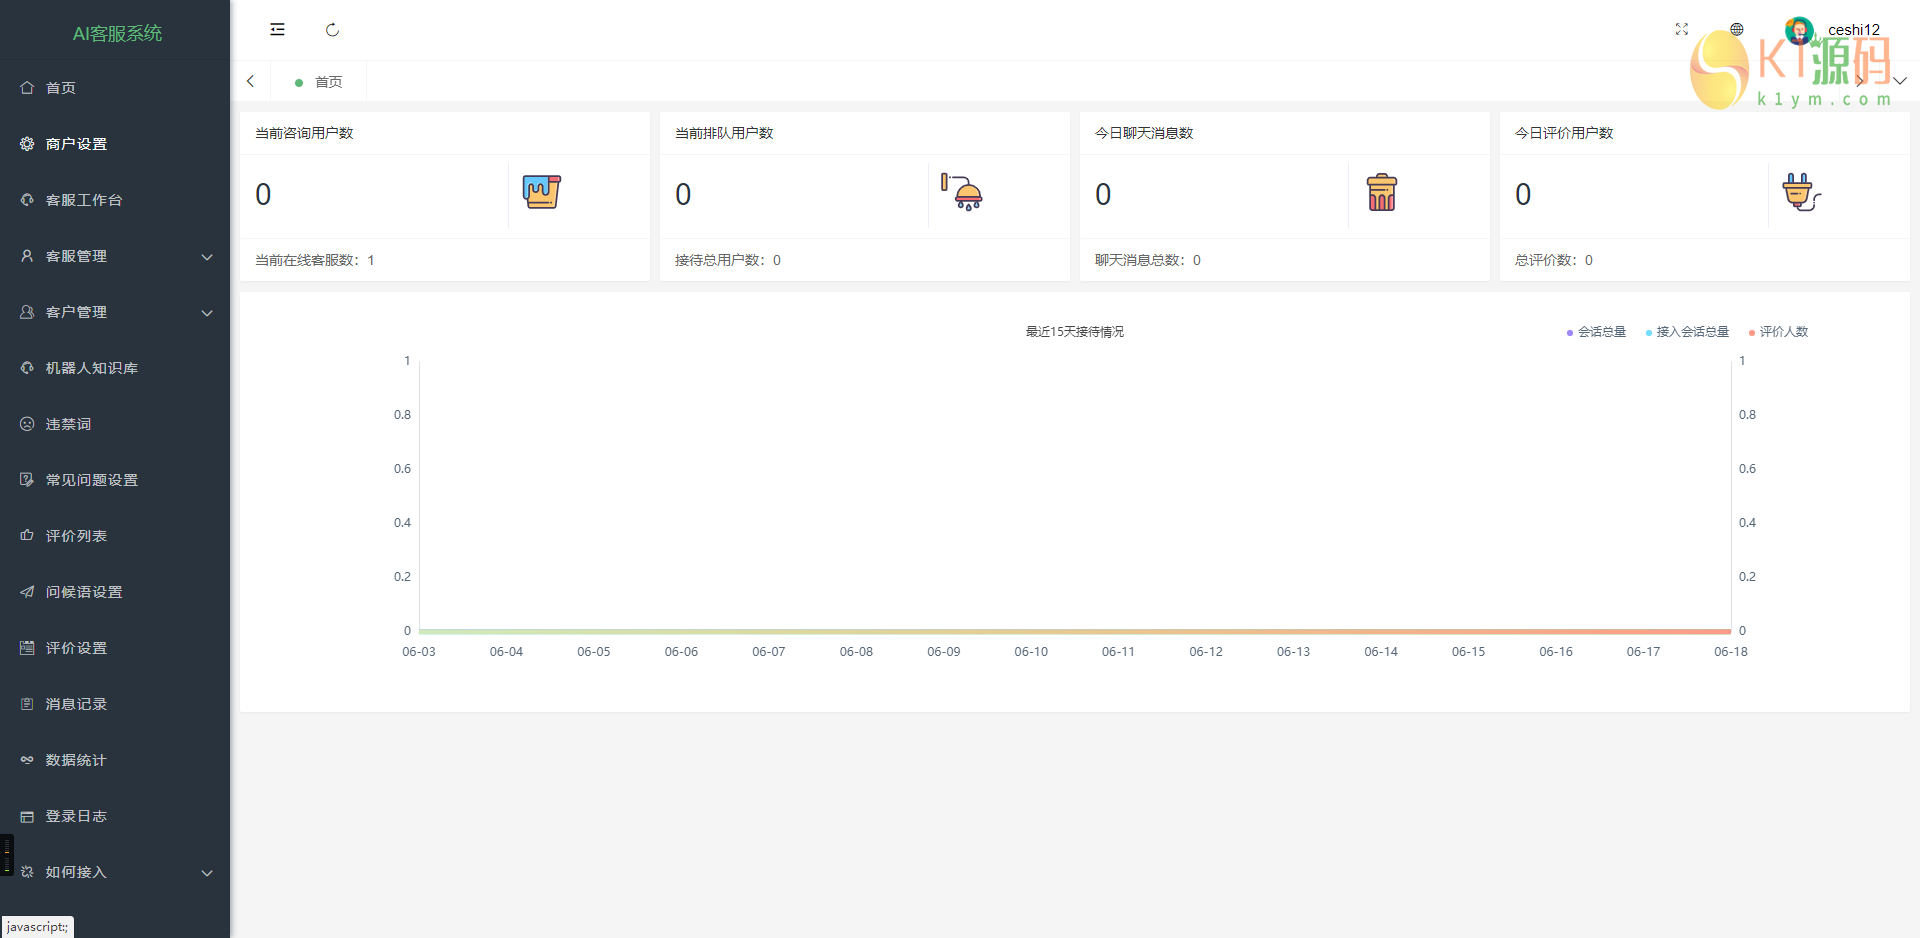Viewport: 1920px width, 938px height.
Task: Click the 常见问题设置 sidebar icon
Action: [27, 480]
